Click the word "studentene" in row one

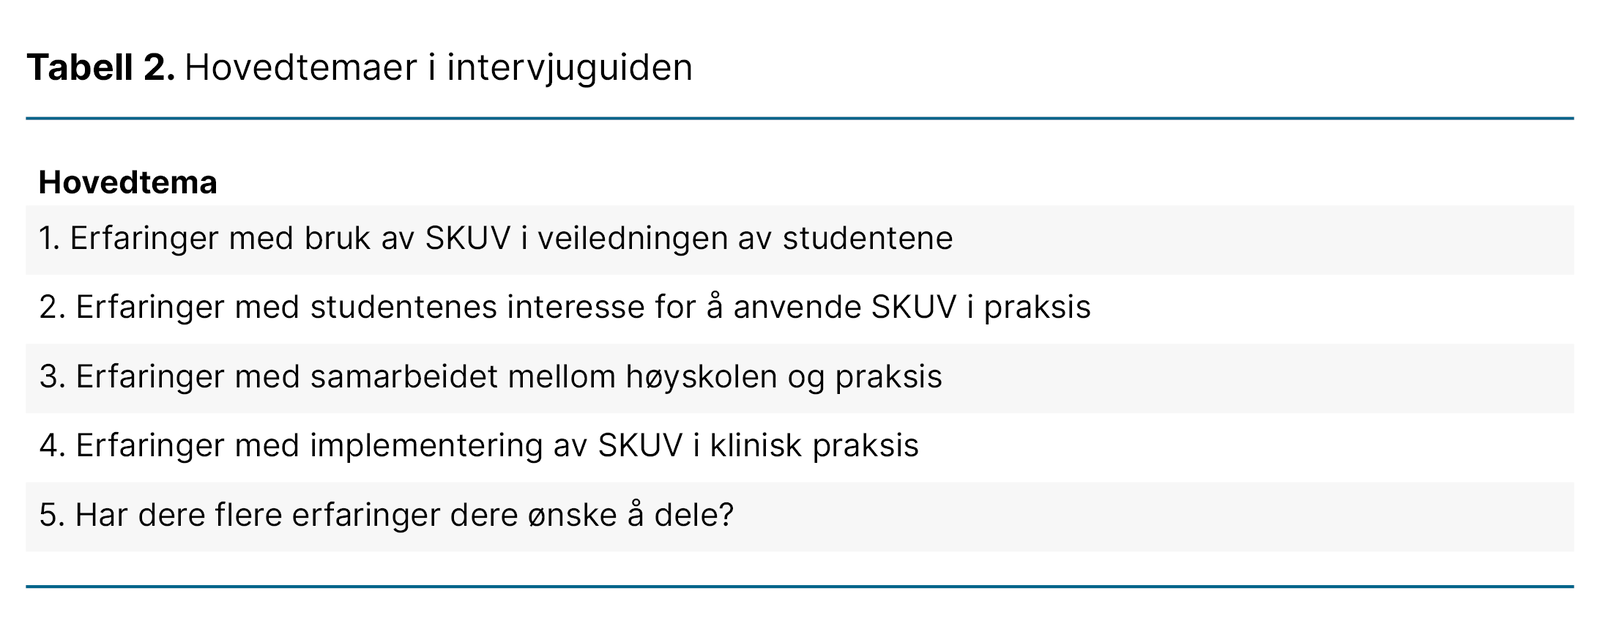tap(867, 239)
